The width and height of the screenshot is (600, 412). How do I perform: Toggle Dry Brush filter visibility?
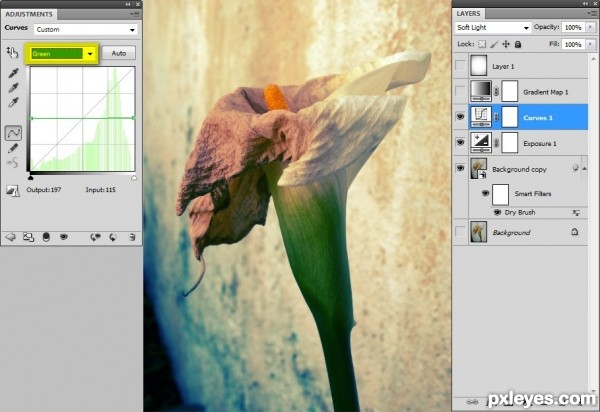point(497,212)
